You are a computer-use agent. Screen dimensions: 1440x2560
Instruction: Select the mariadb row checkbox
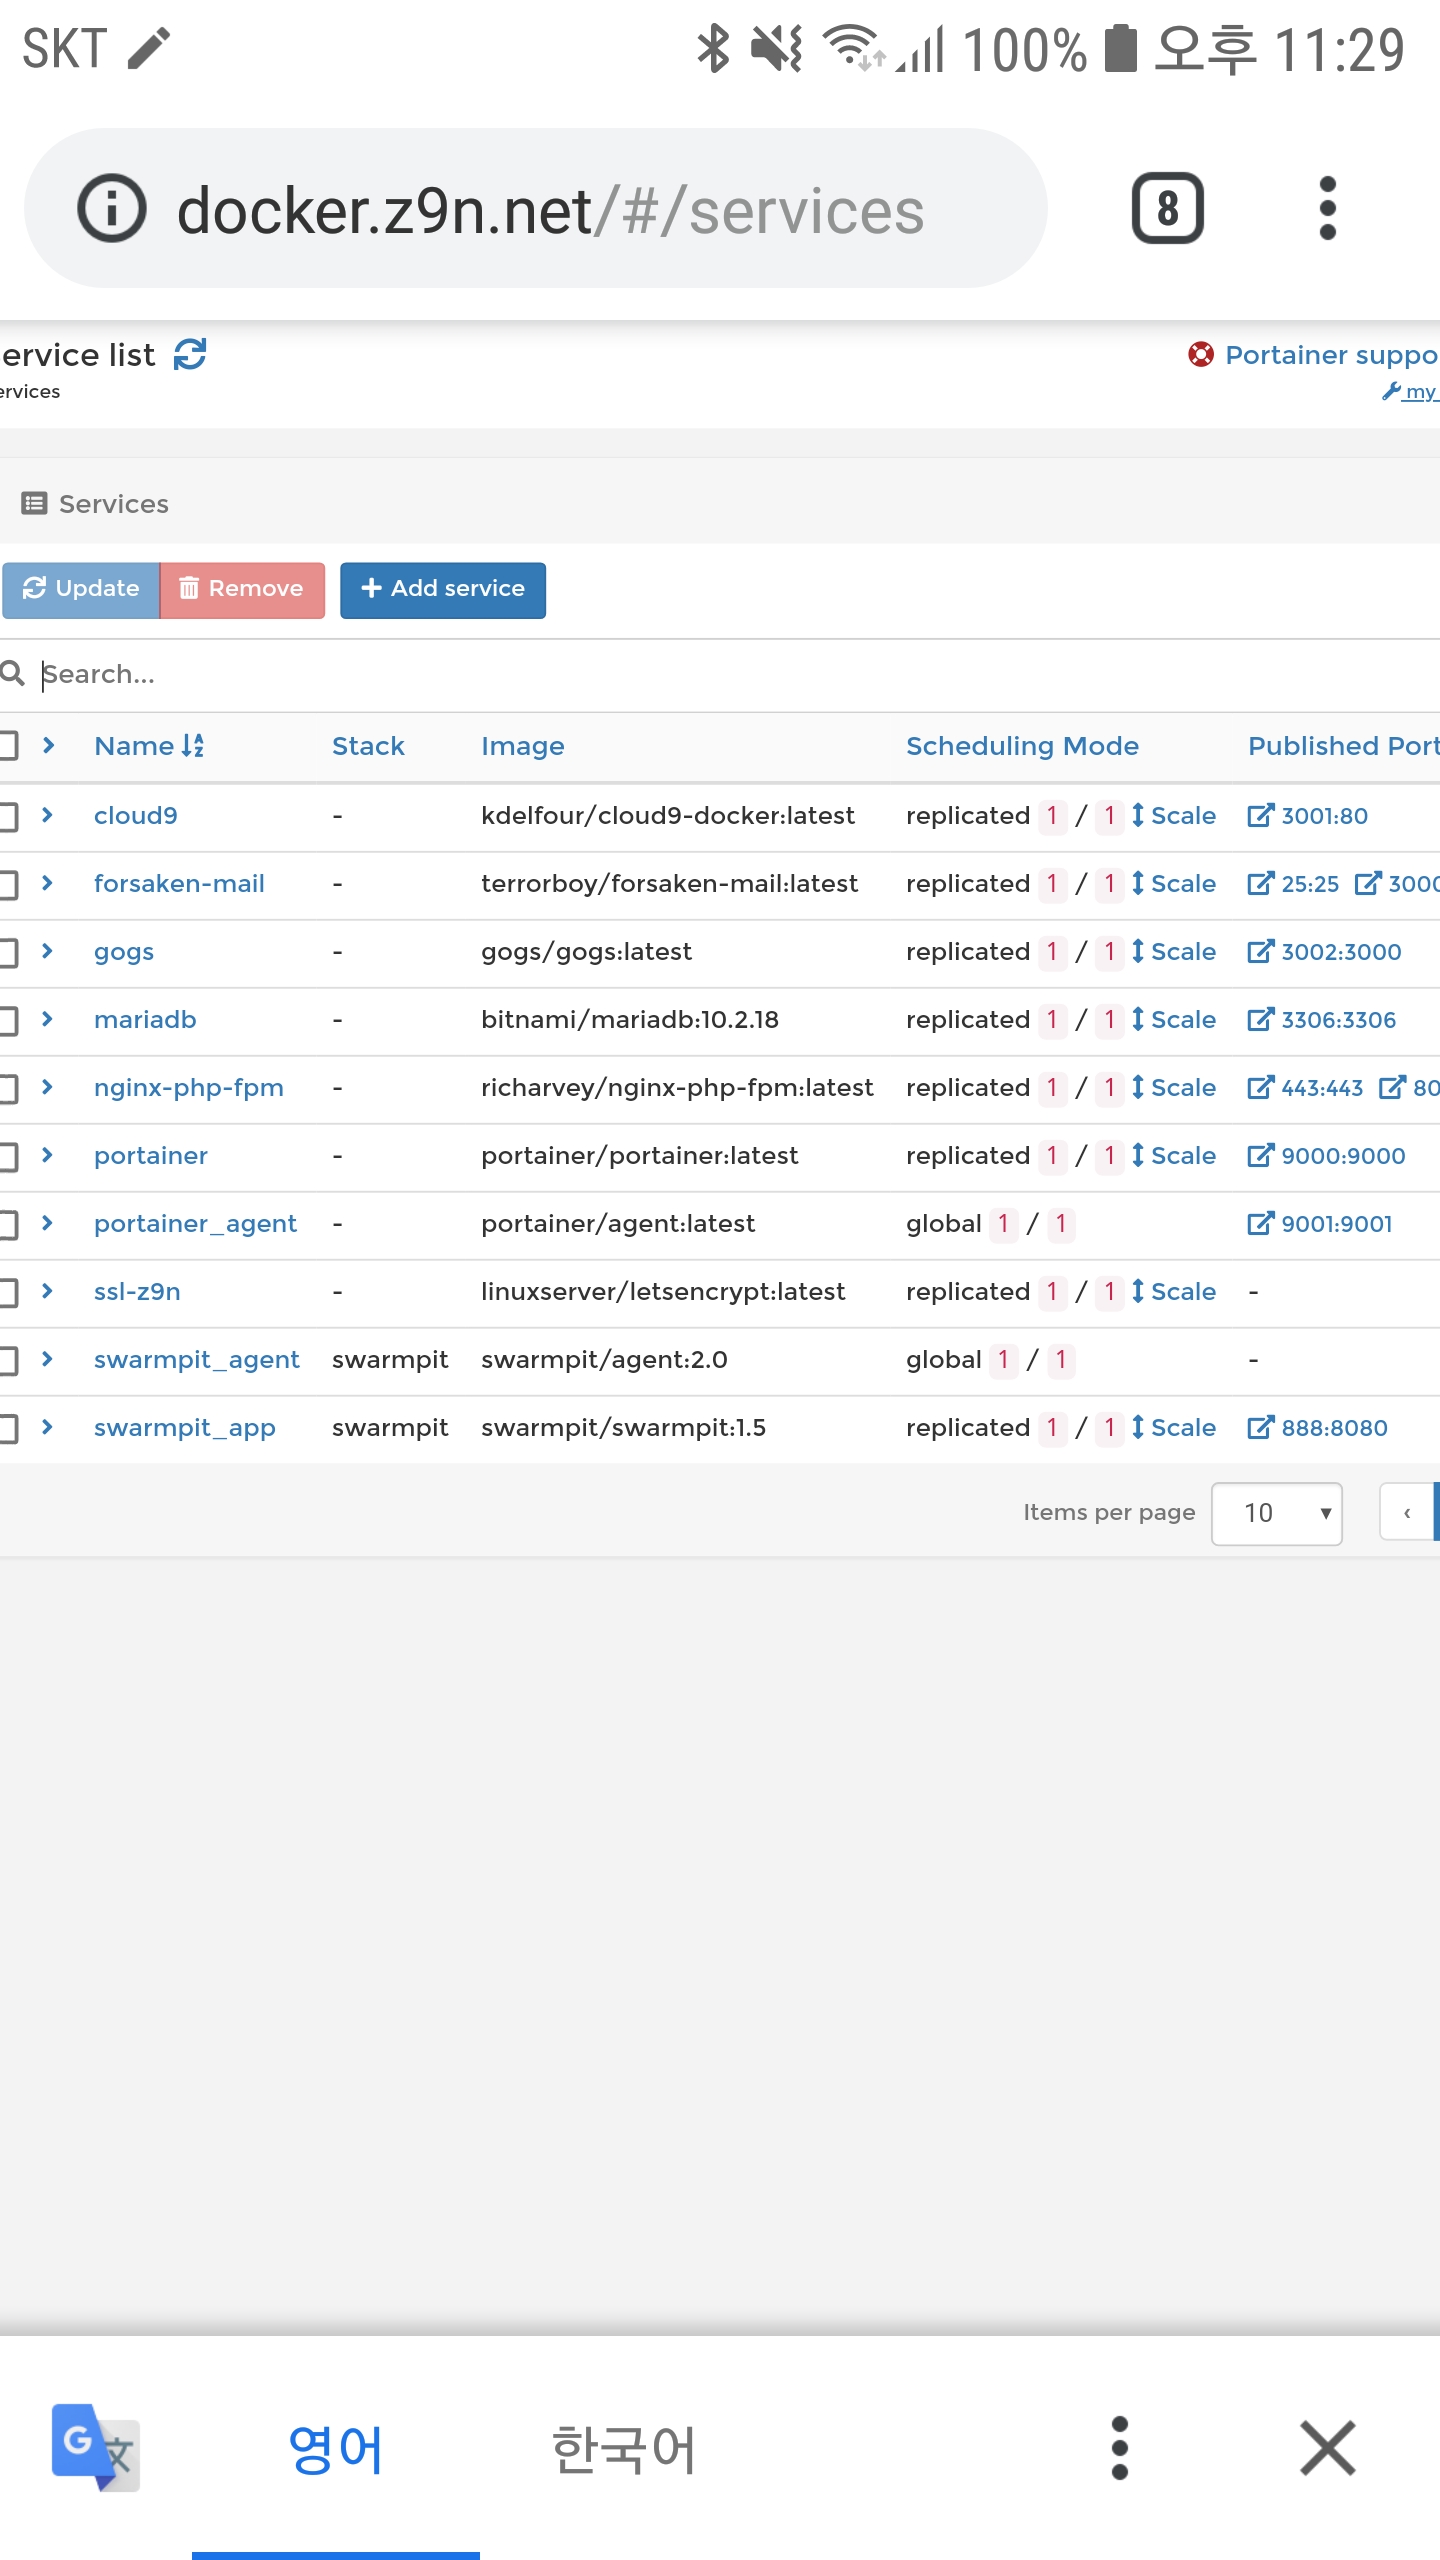[x=8, y=1020]
